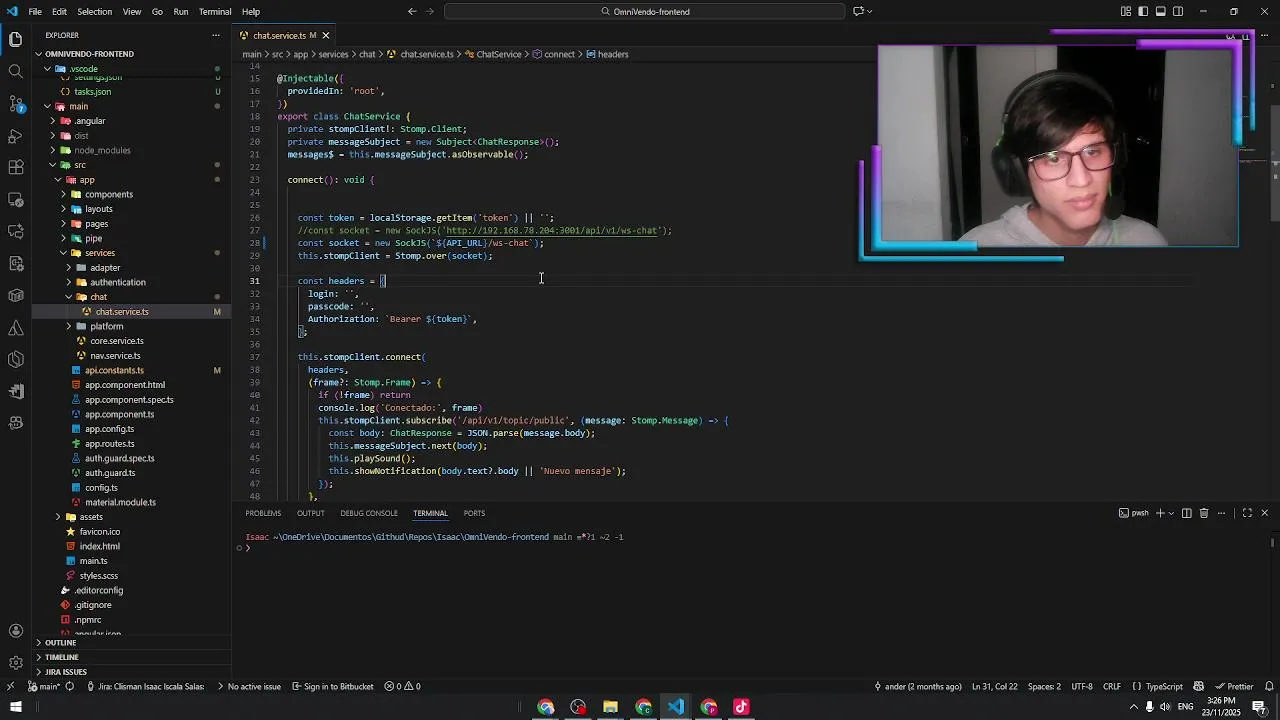This screenshot has width=1280, height=720.
Task: Open the Help menu
Action: (x=251, y=11)
